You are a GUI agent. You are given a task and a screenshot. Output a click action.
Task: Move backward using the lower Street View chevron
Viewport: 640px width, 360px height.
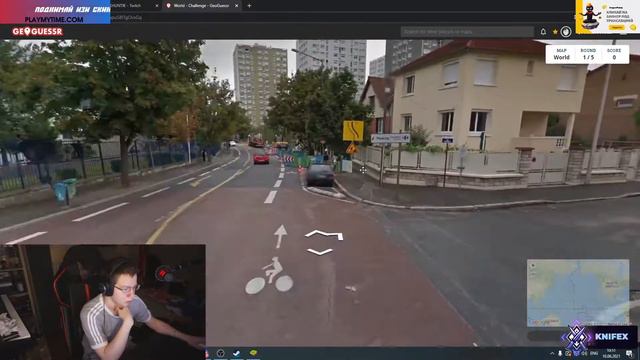[x=320, y=252]
